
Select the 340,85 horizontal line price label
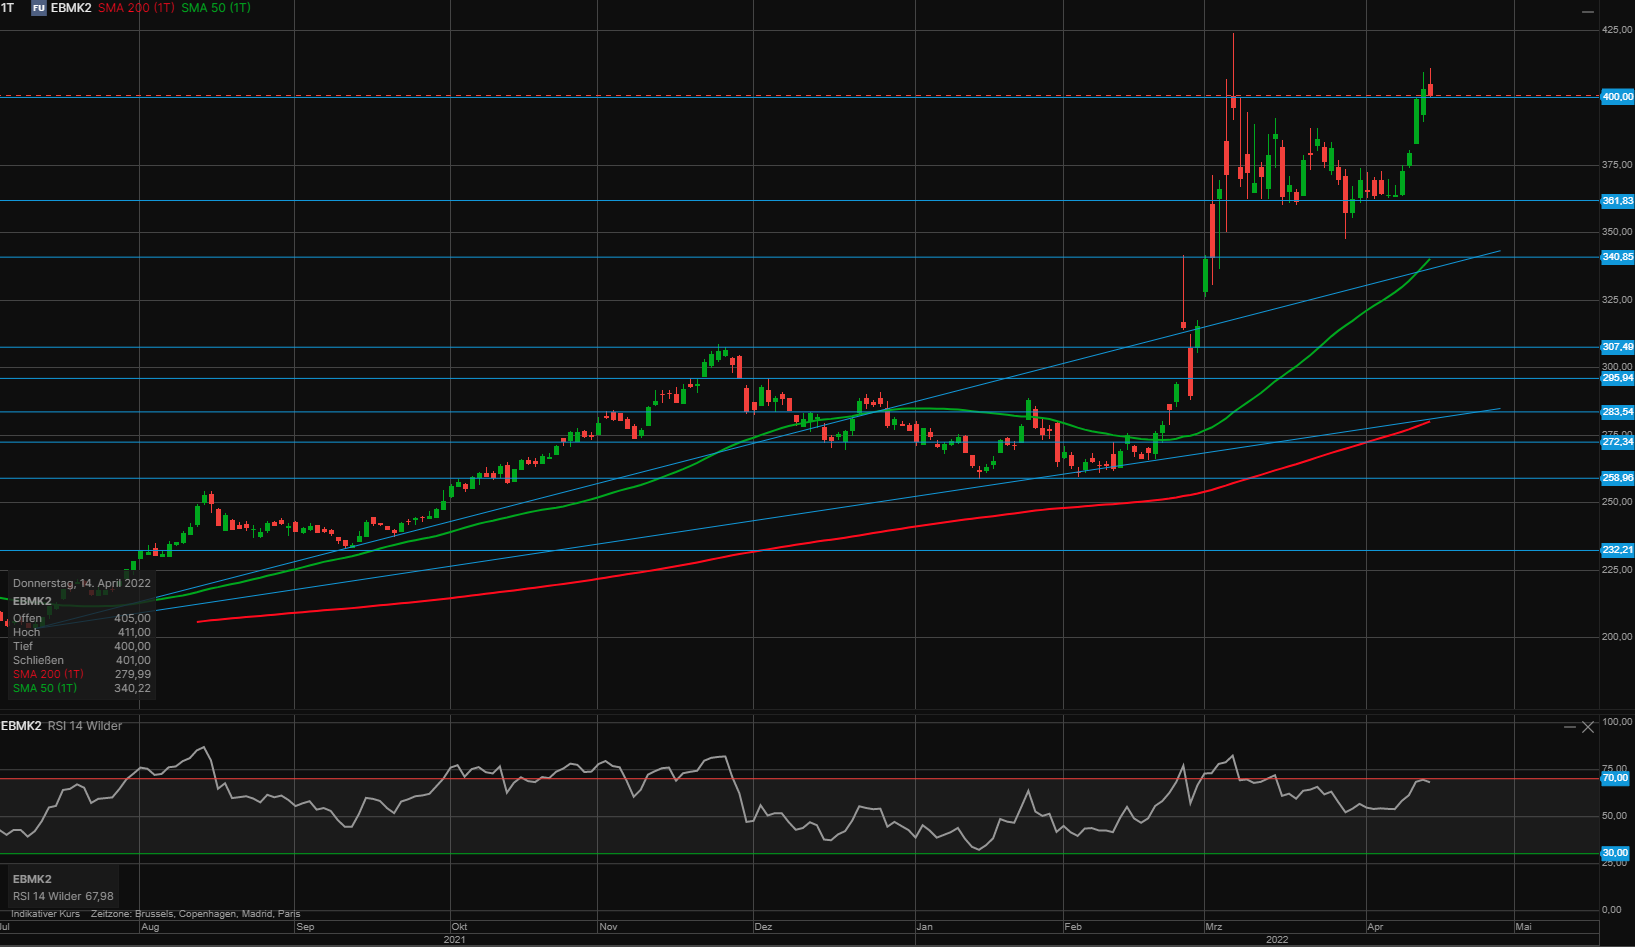tap(1617, 257)
